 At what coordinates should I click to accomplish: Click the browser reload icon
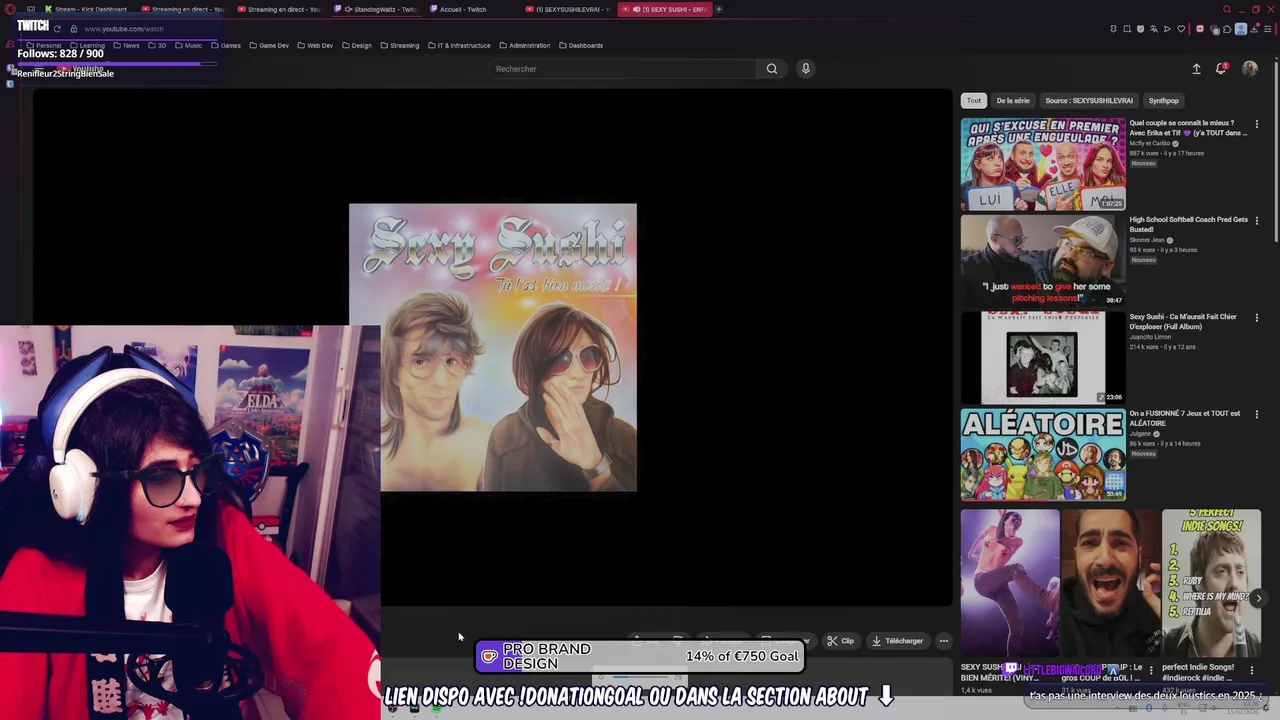pyautogui.click(x=57, y=29)
